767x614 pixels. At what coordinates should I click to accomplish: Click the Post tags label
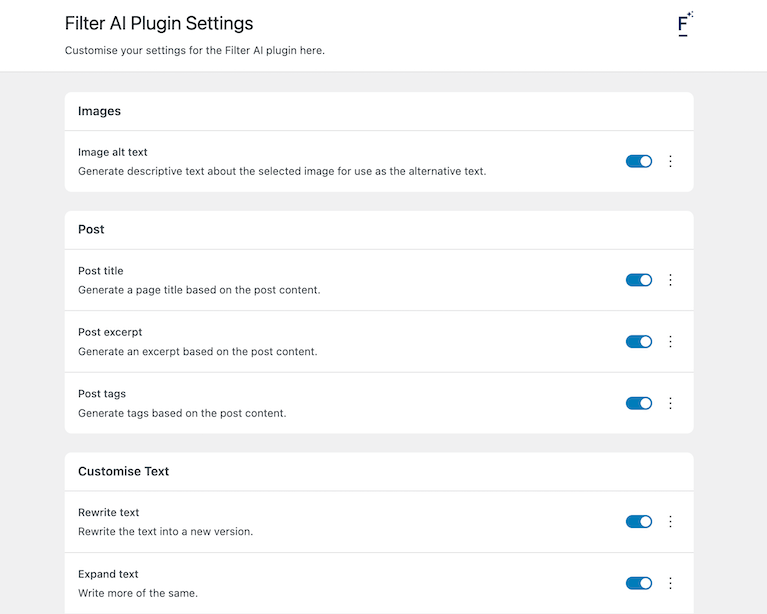102,394
